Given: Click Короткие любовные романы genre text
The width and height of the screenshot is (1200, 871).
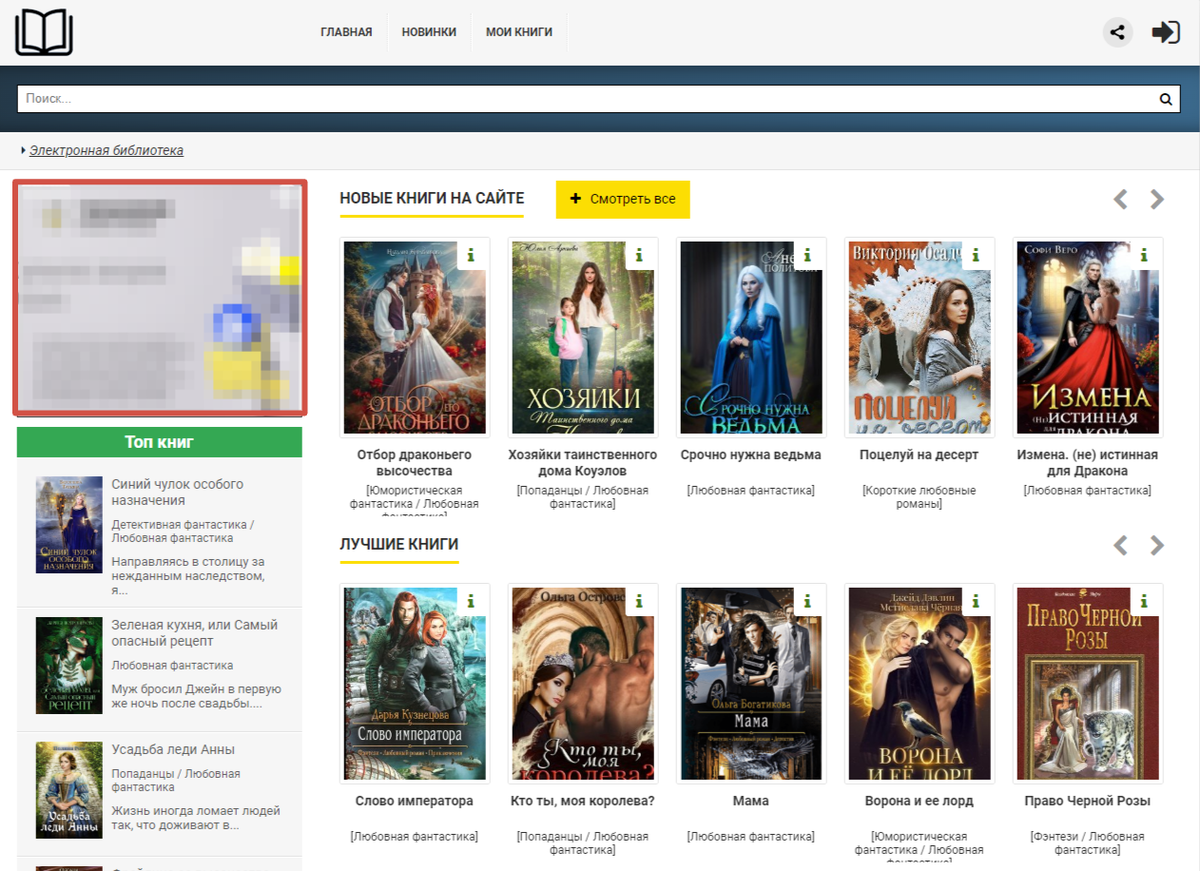Looking at the screenshot, I should tap(919, 498).
